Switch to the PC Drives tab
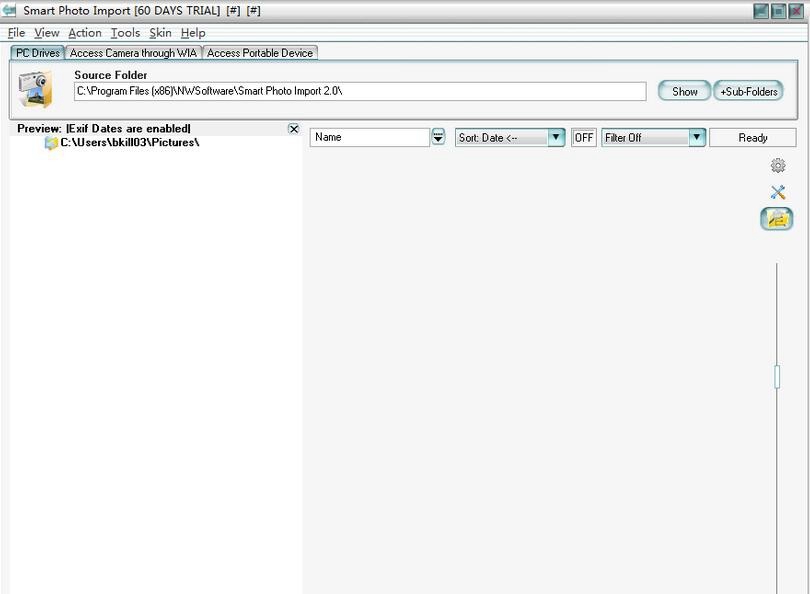810x594 pixels. (x=38, y=53)
